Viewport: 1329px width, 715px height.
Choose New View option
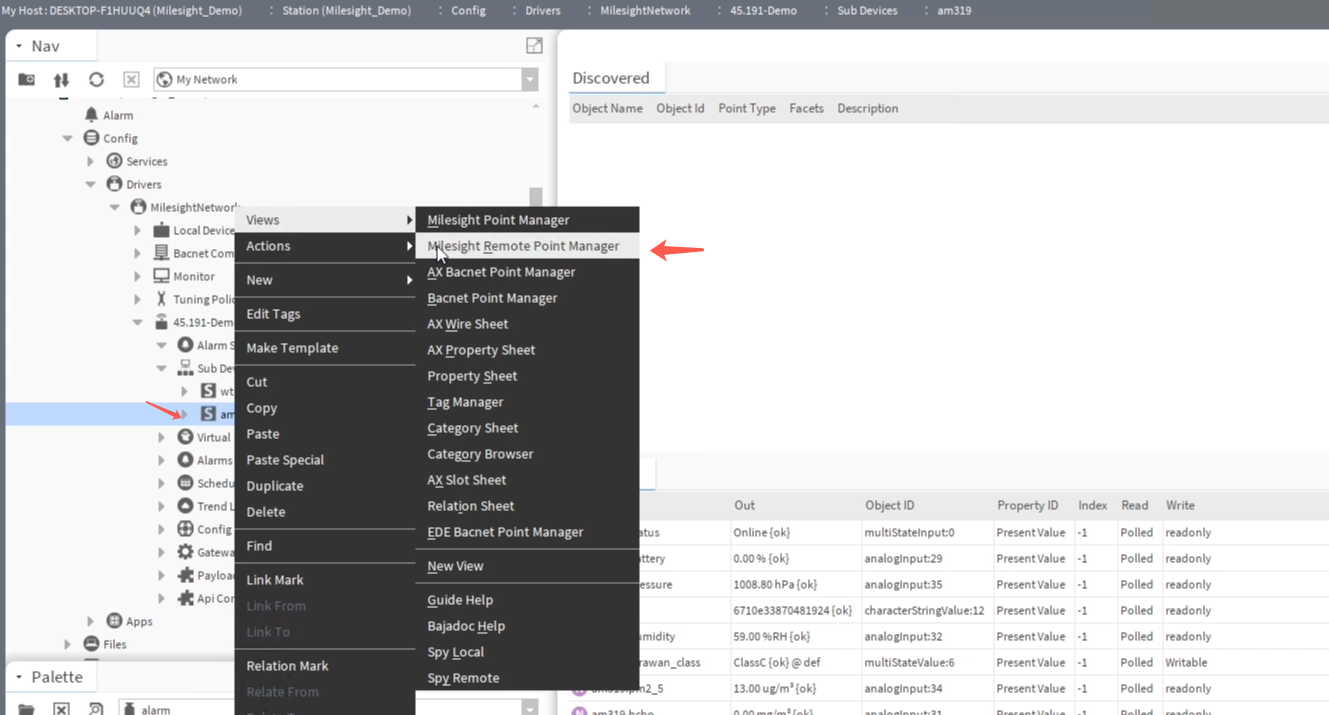click(455, 566)
